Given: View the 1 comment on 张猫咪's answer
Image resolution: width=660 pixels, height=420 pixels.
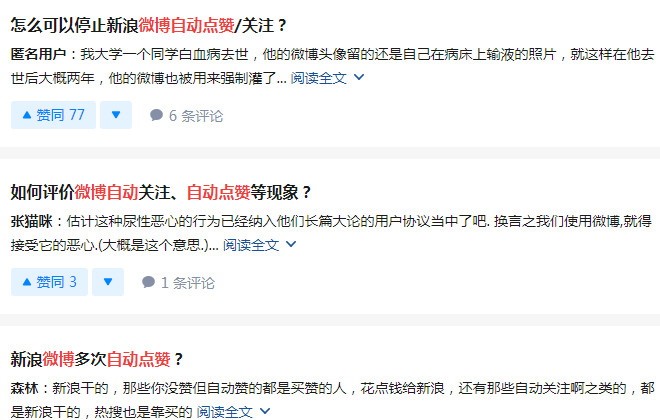Looking at the screenshot, I should coord(178,283).
